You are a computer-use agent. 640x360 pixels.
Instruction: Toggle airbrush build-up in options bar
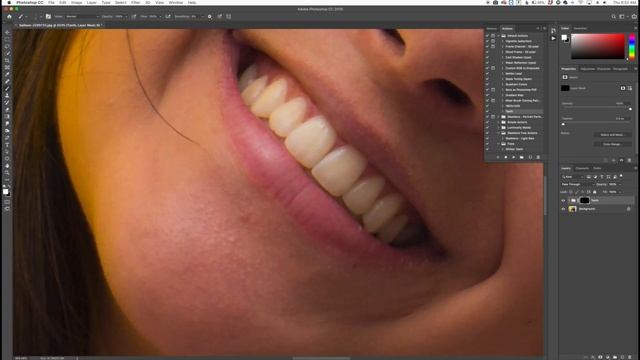coord(168,17)
